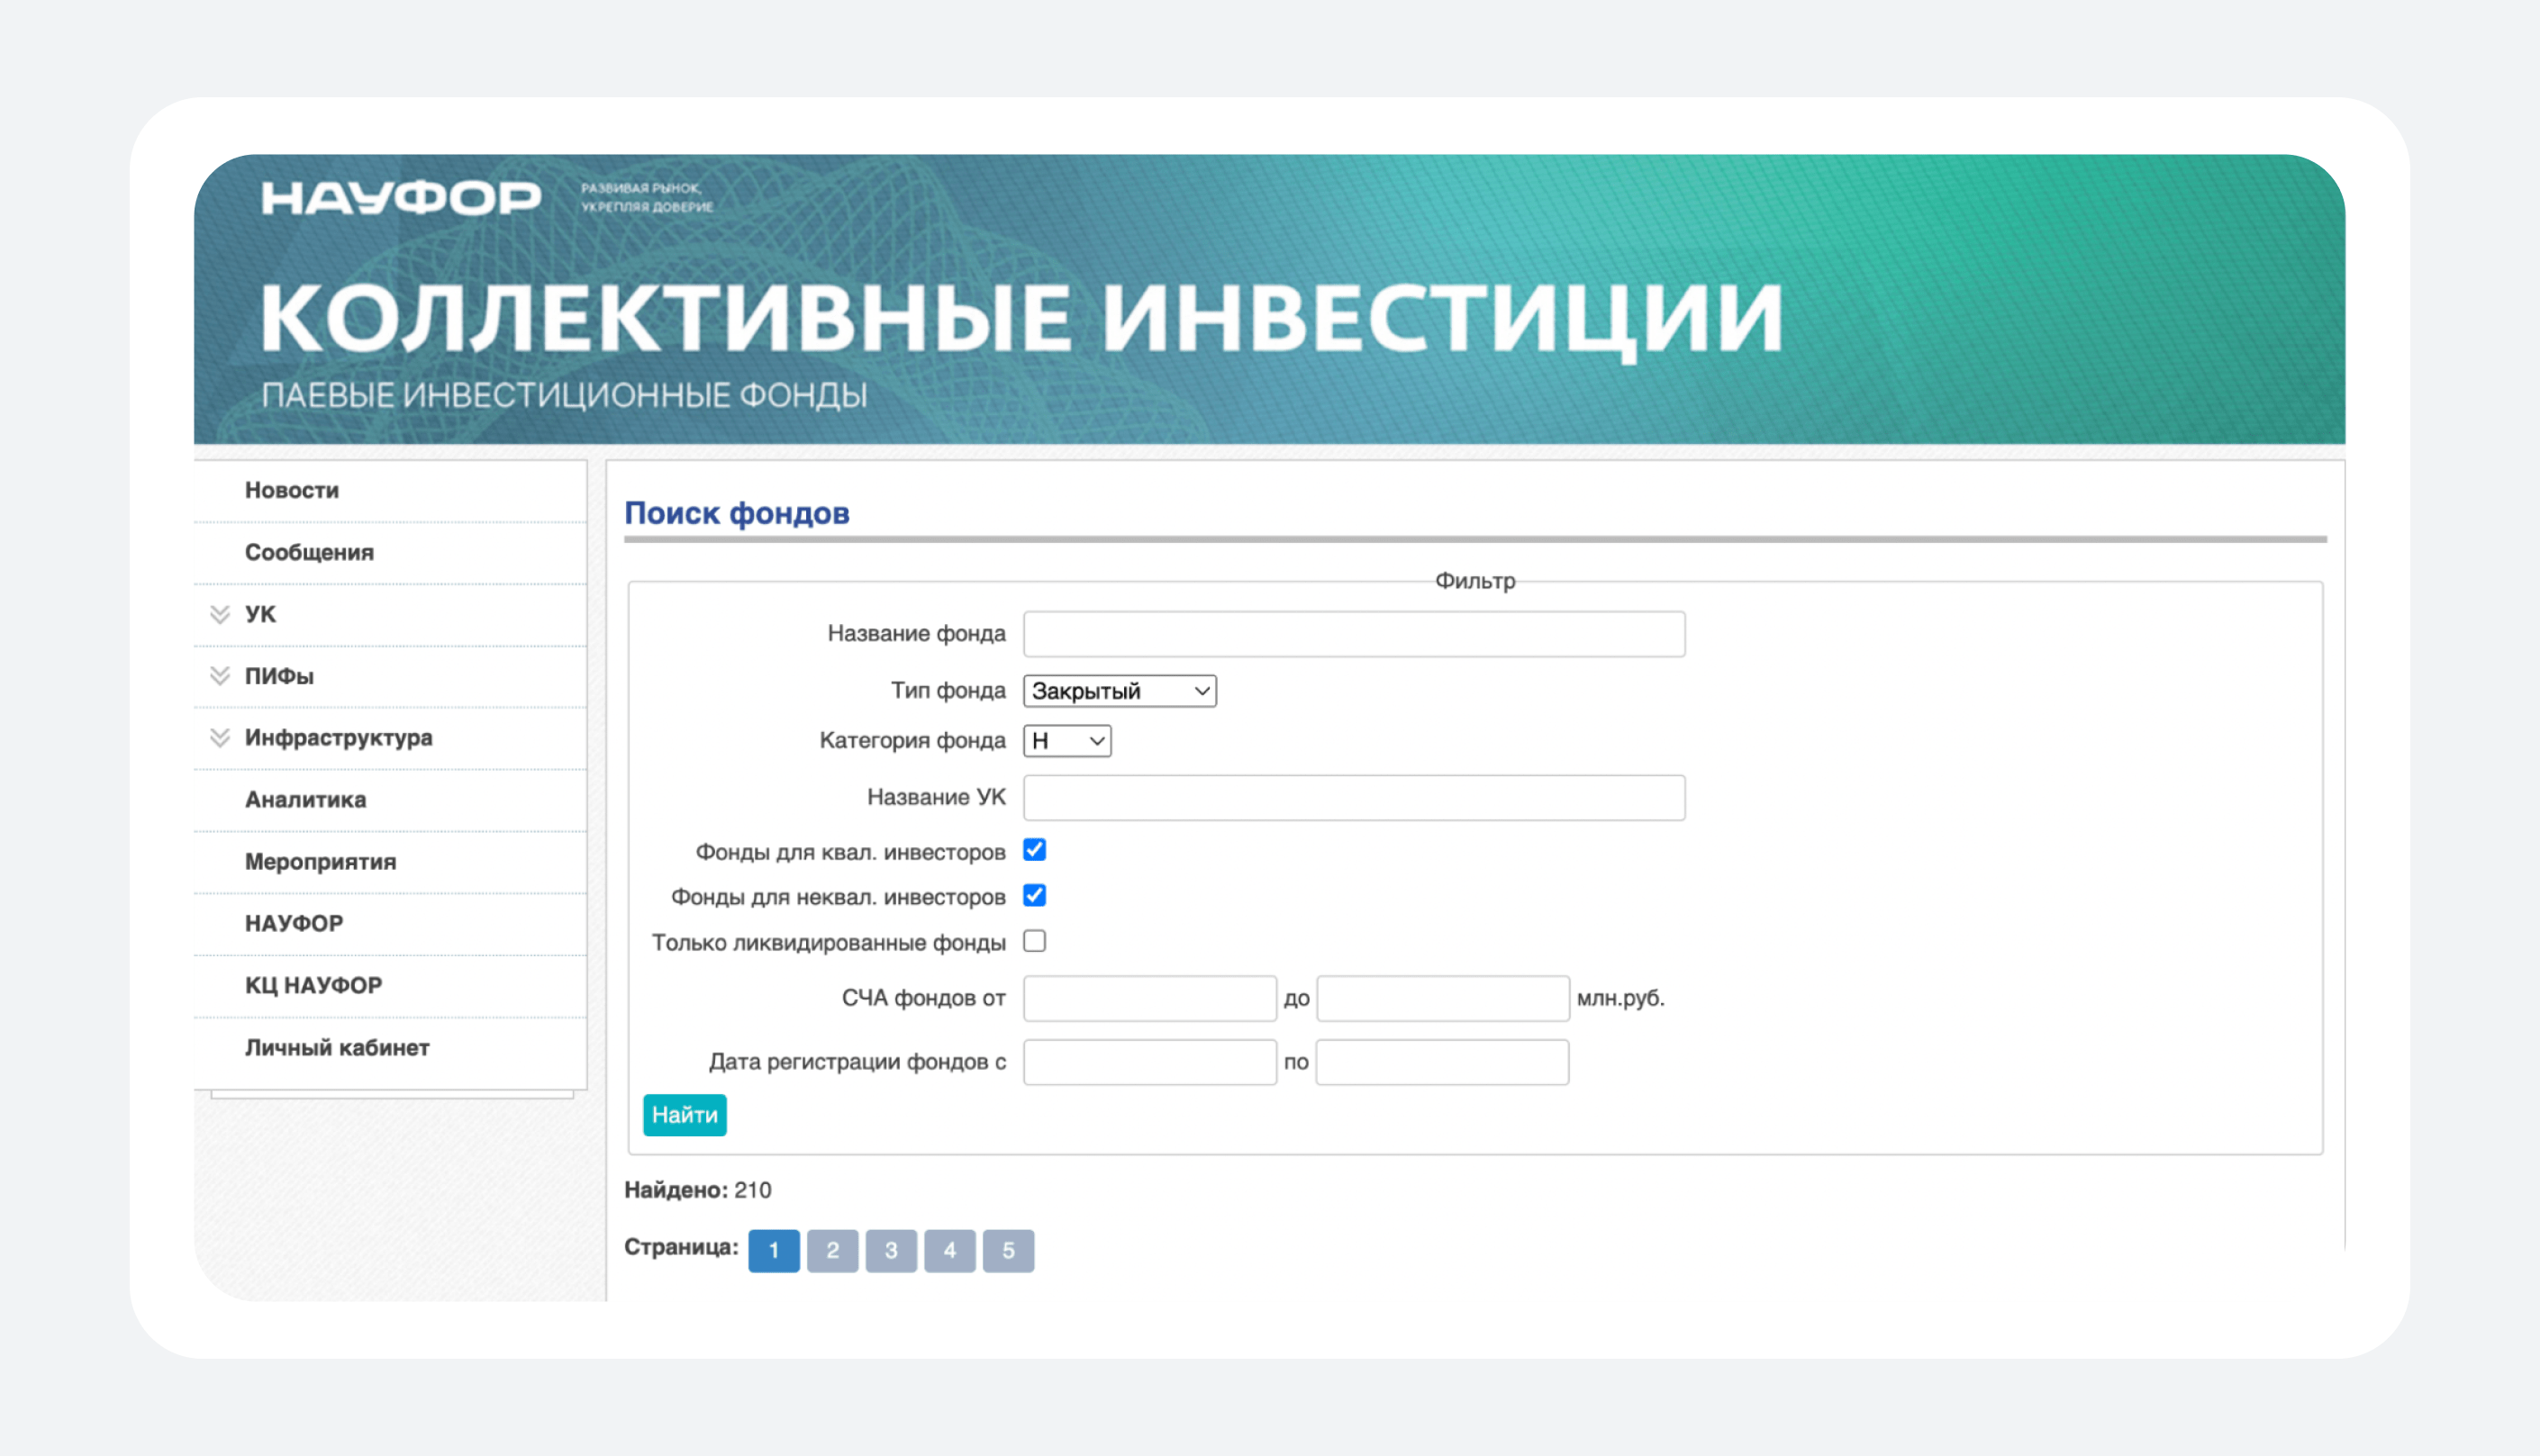Open the Тип фонда dropdown (Закрытый)
Image resolution: width=2540 pixels, height=1456 pixels.
click(1120, 691)
